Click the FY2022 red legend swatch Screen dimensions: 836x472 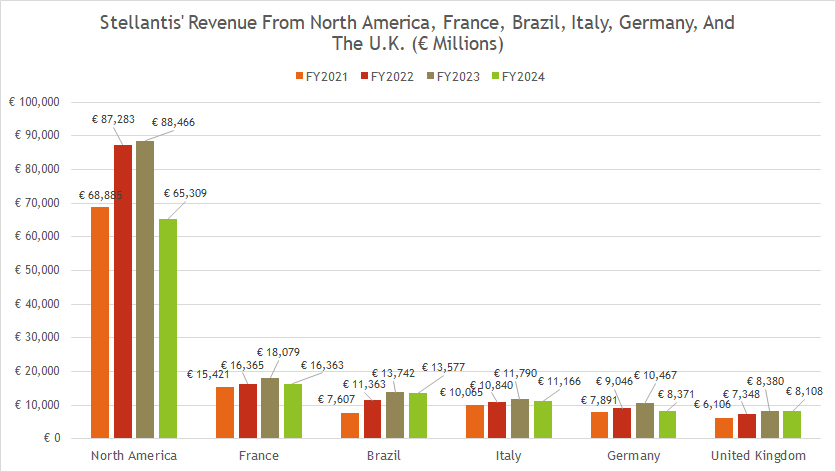(x=365, y=76)
